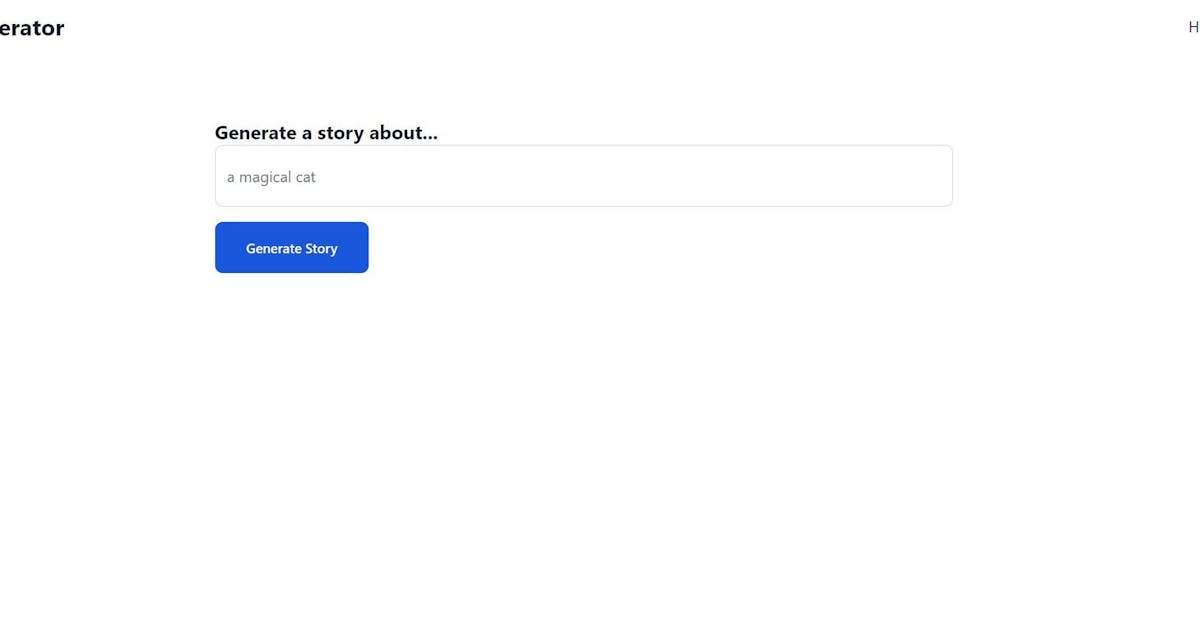Click the 'Generate a story about...' label

tap(326, 133)
